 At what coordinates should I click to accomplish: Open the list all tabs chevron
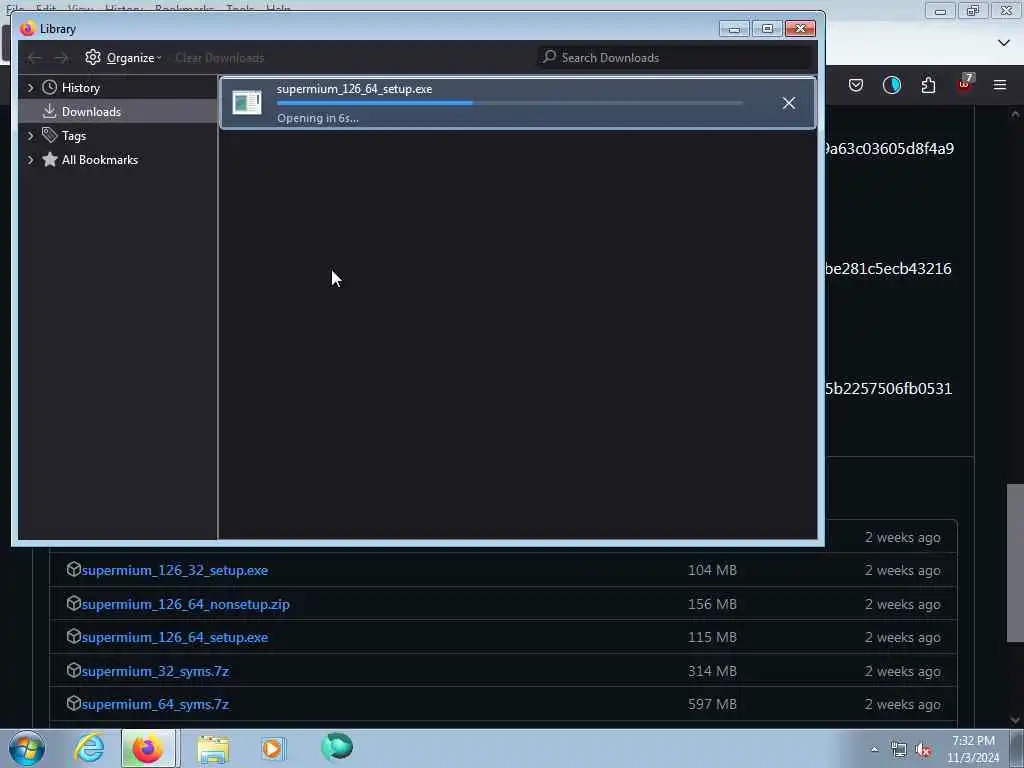[x=1004, y=43]
